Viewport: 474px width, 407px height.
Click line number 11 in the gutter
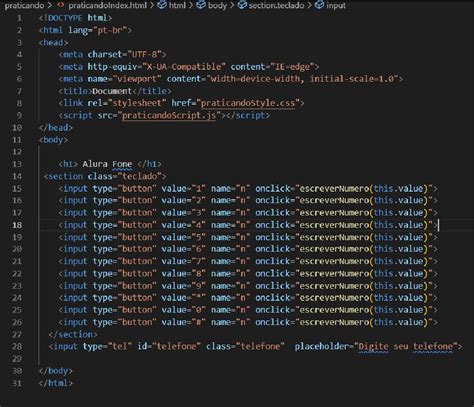click(17, 140)
